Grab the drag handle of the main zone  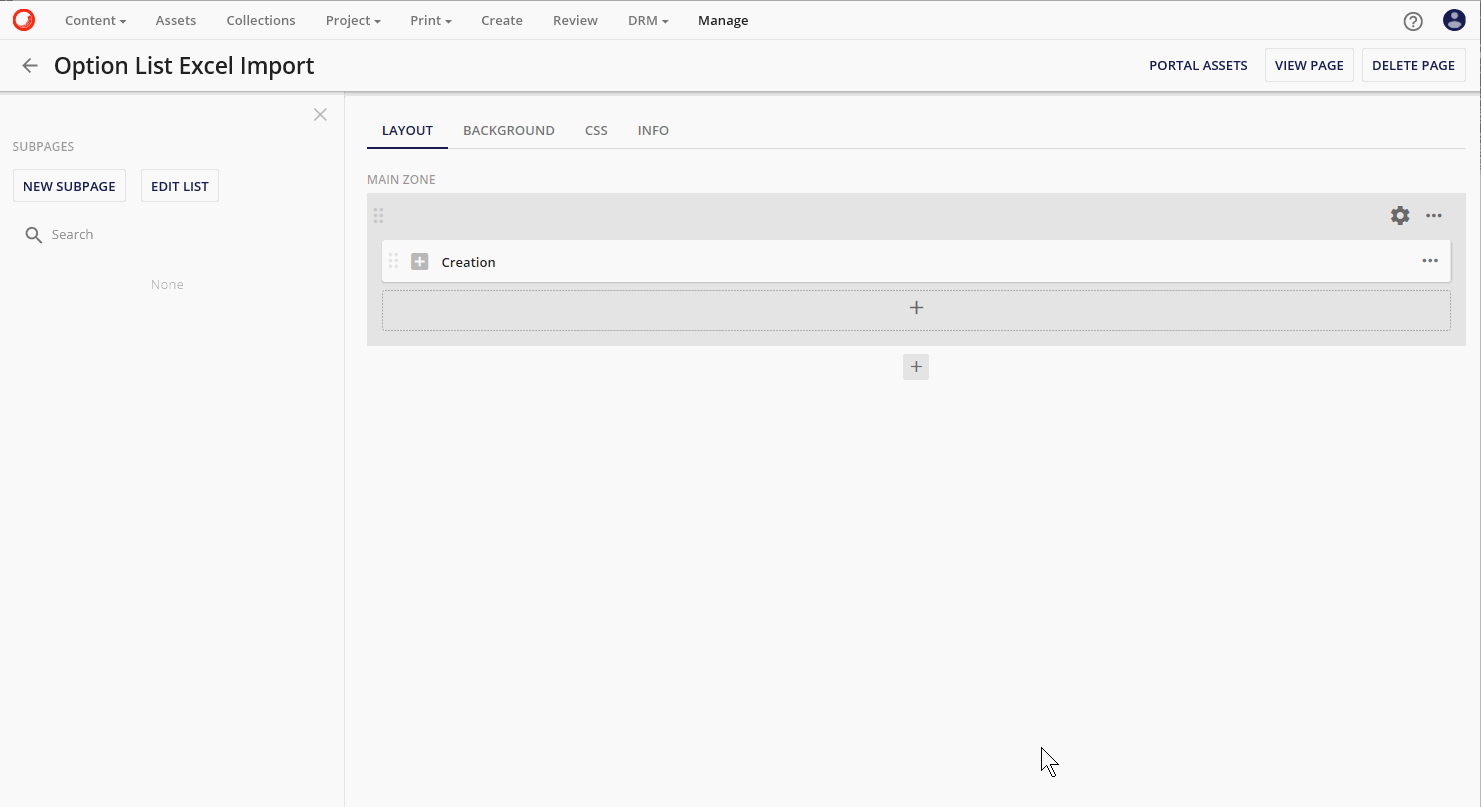coord(378,215)
